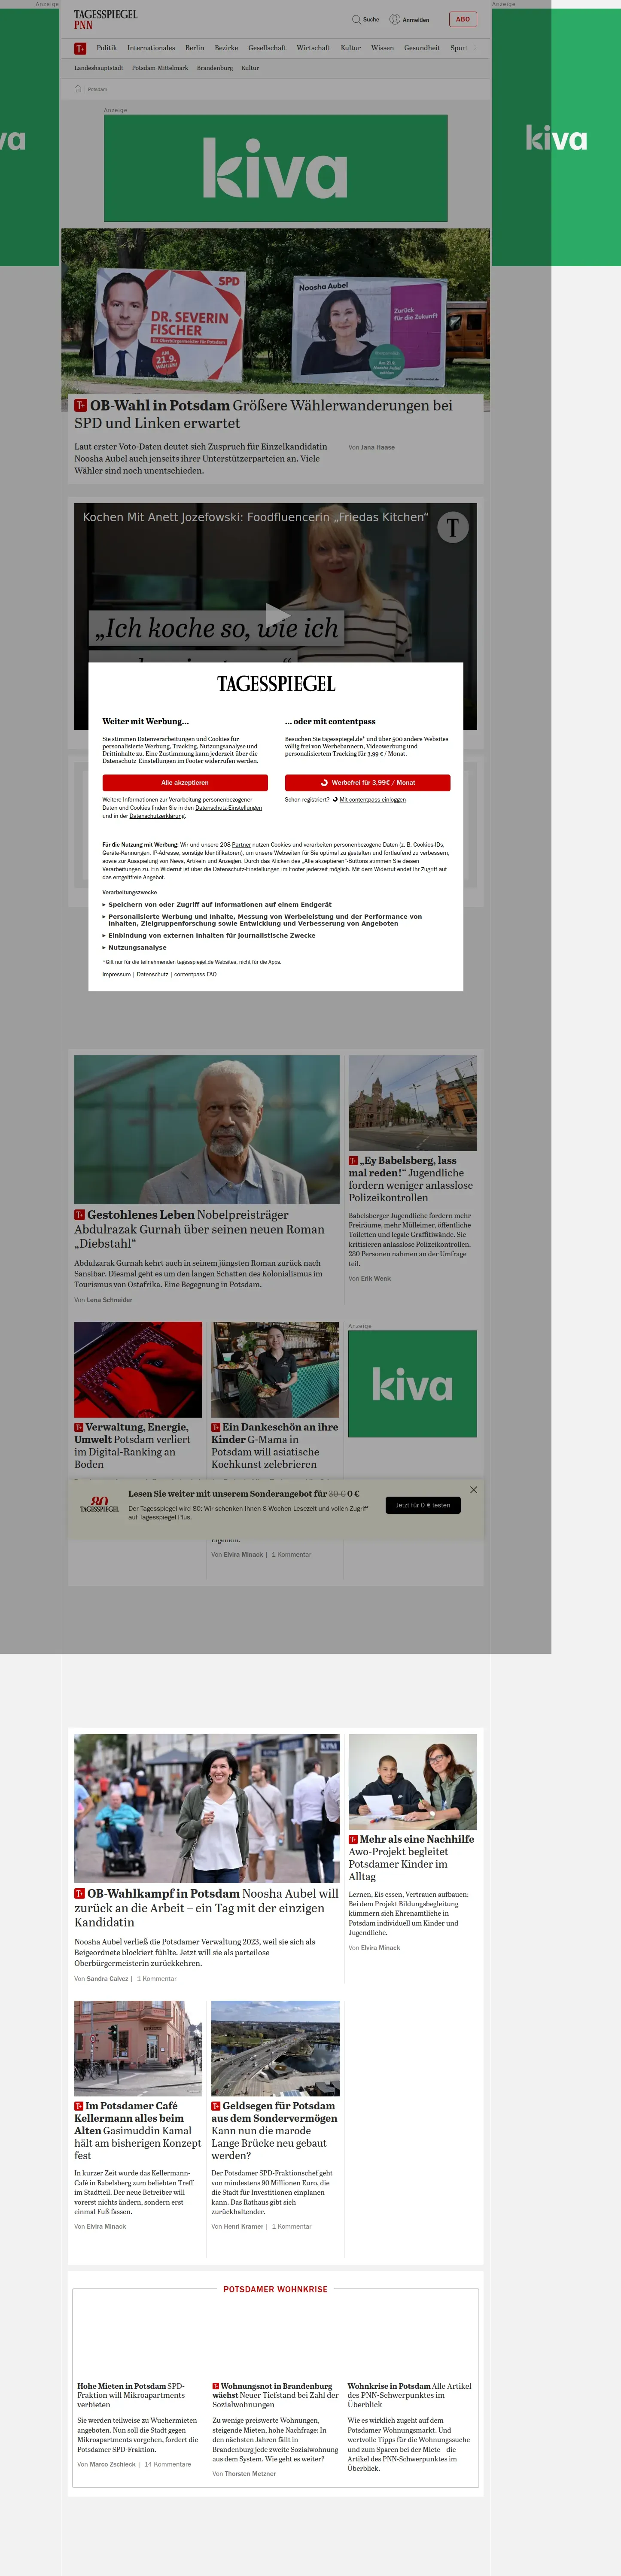Open the Datenschutz link in dialog footer
Screen dimensions: 621x2576
pyautogui.click(x=152, y=974)
